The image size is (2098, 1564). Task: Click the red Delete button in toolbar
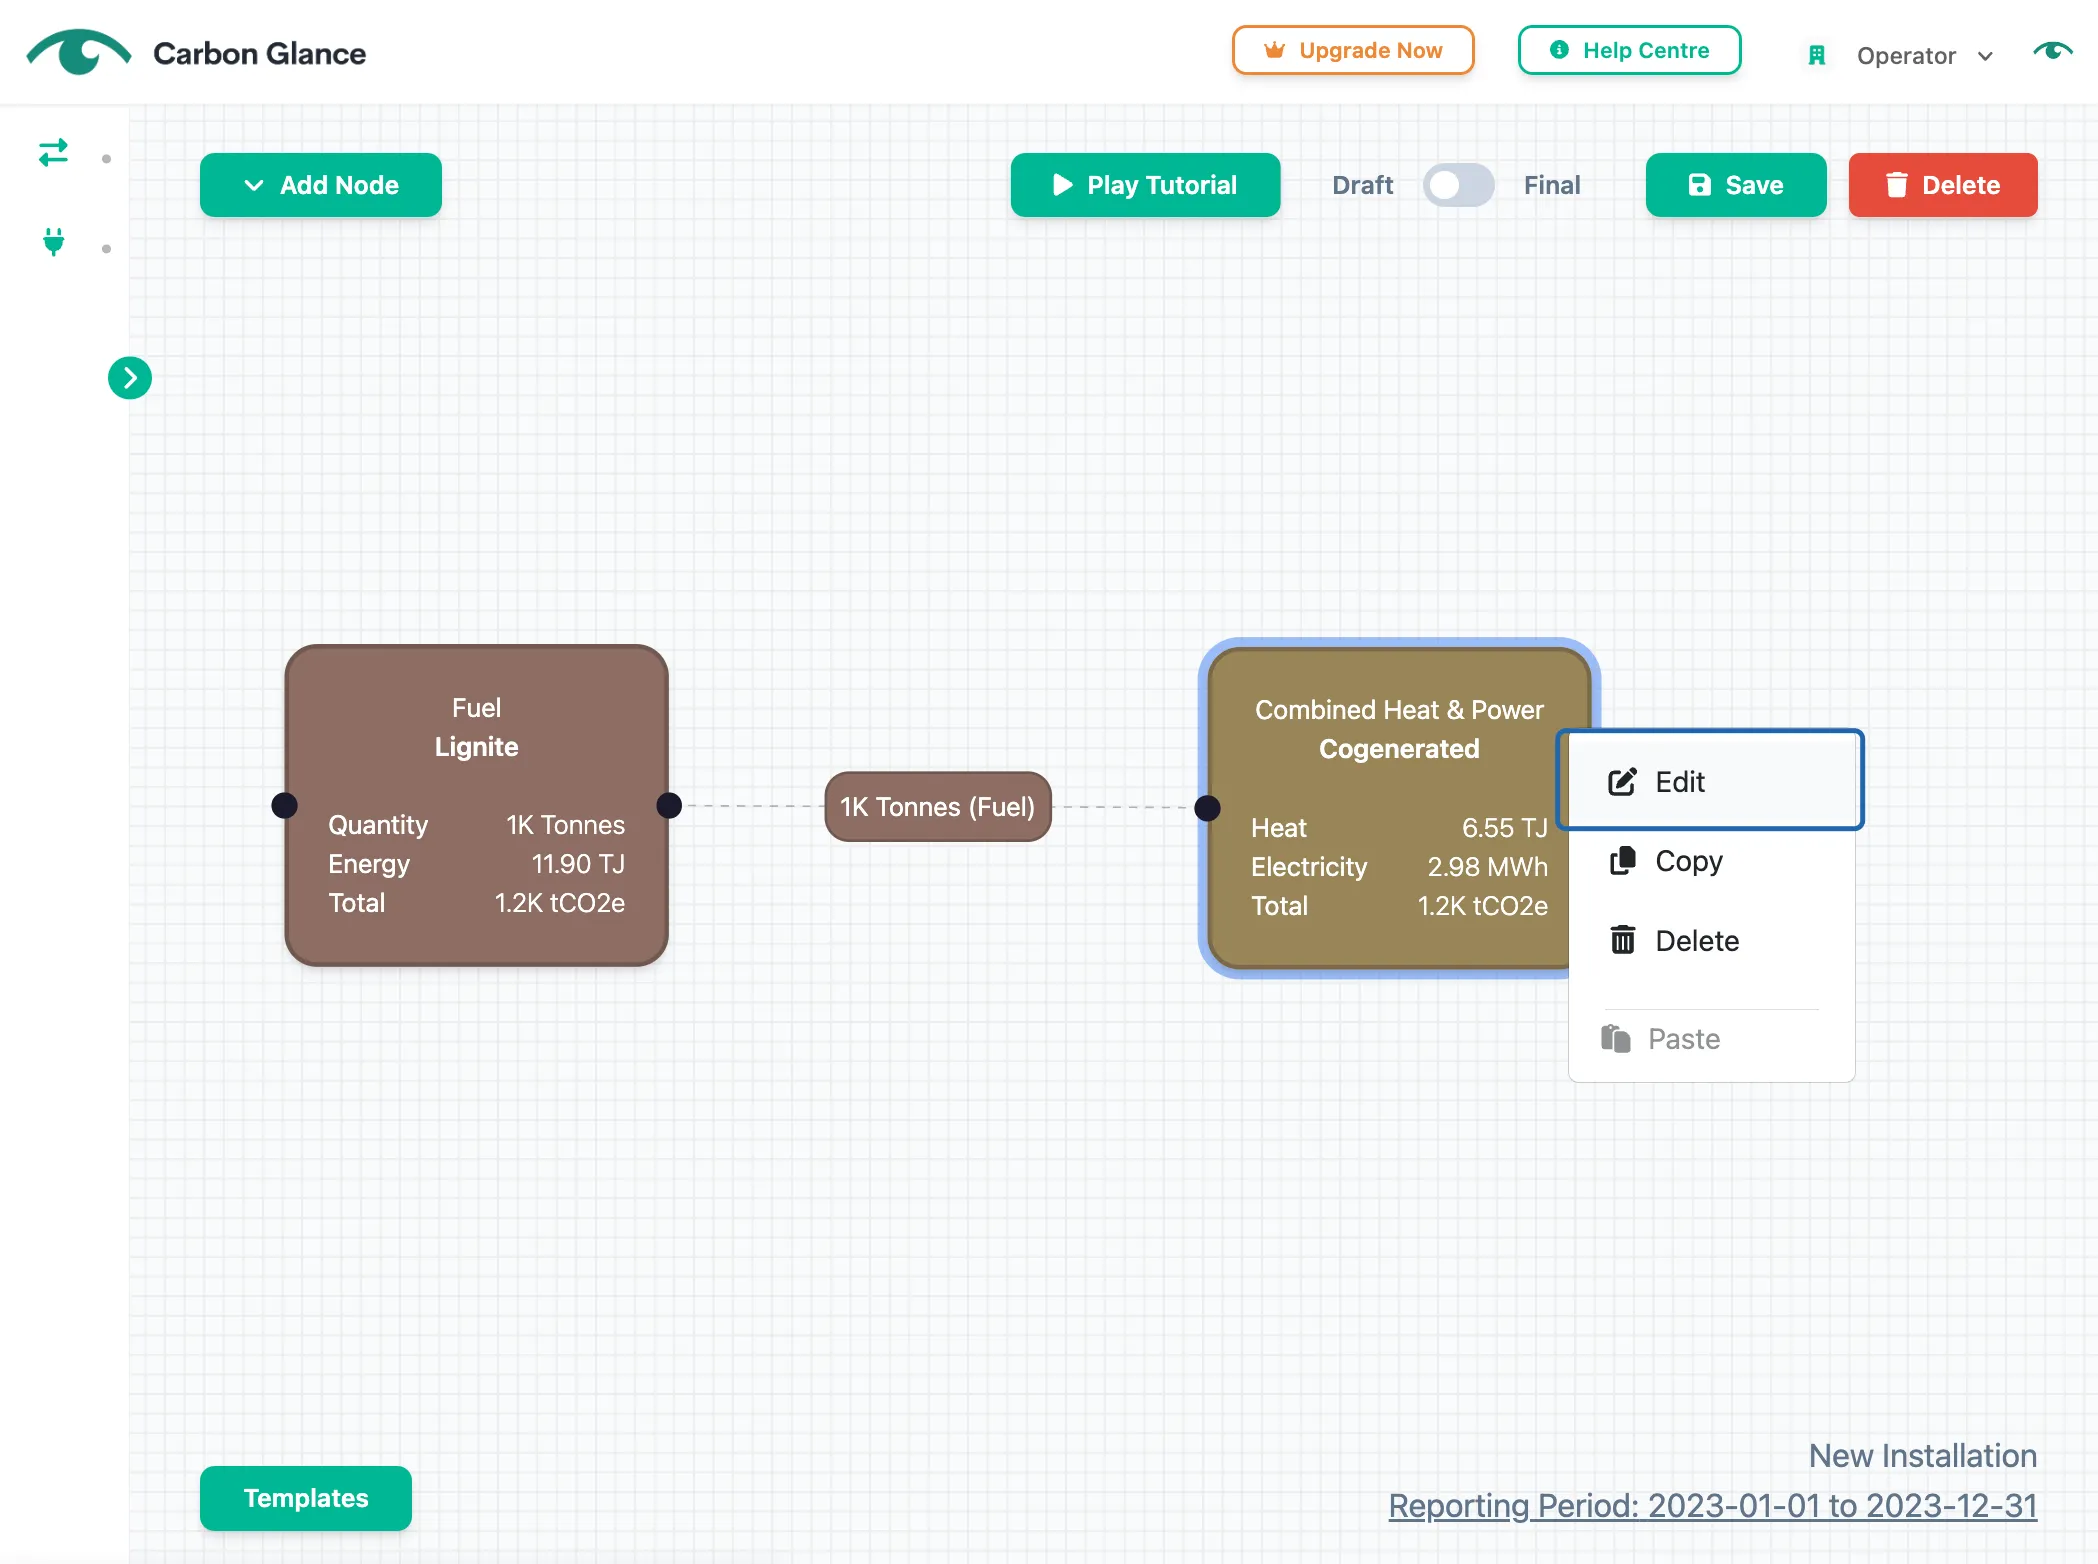click(1943, 185)
